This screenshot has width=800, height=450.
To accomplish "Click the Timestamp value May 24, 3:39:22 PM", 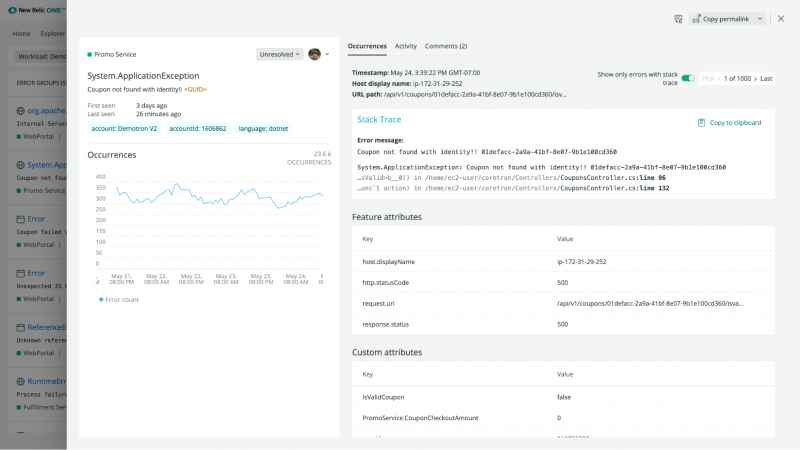I will pyautogui.click(x=435, y=73).
